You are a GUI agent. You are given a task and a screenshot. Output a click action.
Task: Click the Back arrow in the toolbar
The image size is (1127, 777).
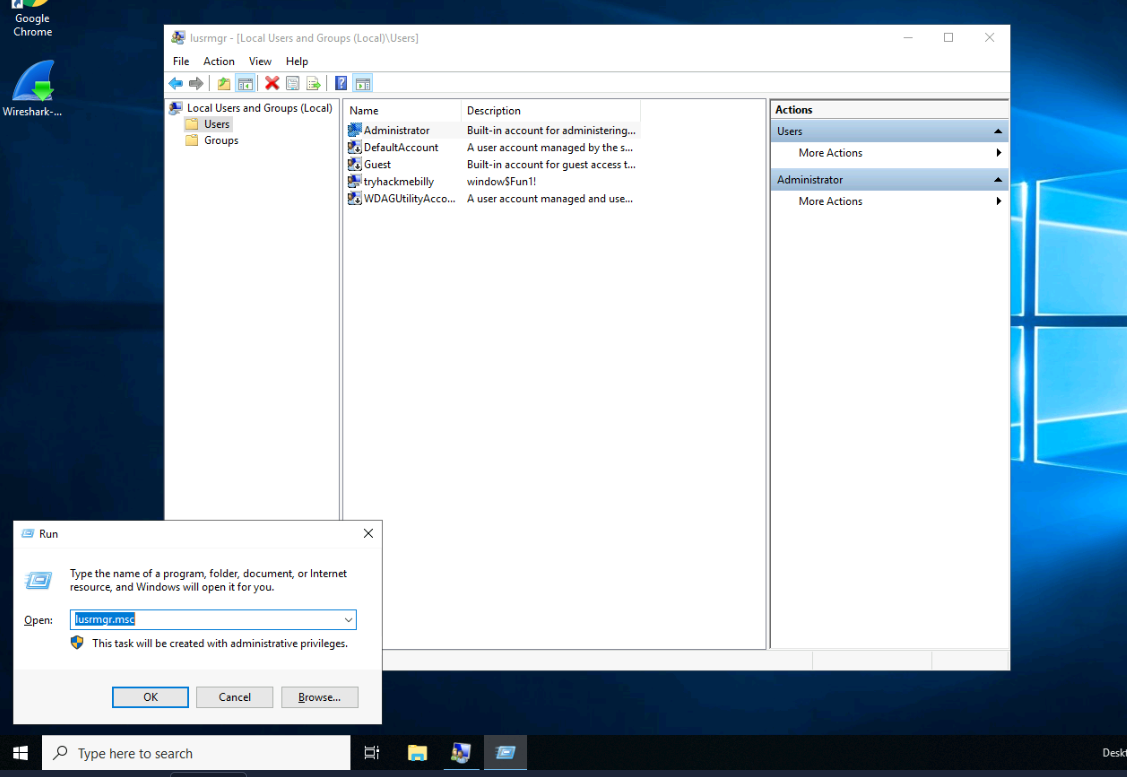coord(176,84)
